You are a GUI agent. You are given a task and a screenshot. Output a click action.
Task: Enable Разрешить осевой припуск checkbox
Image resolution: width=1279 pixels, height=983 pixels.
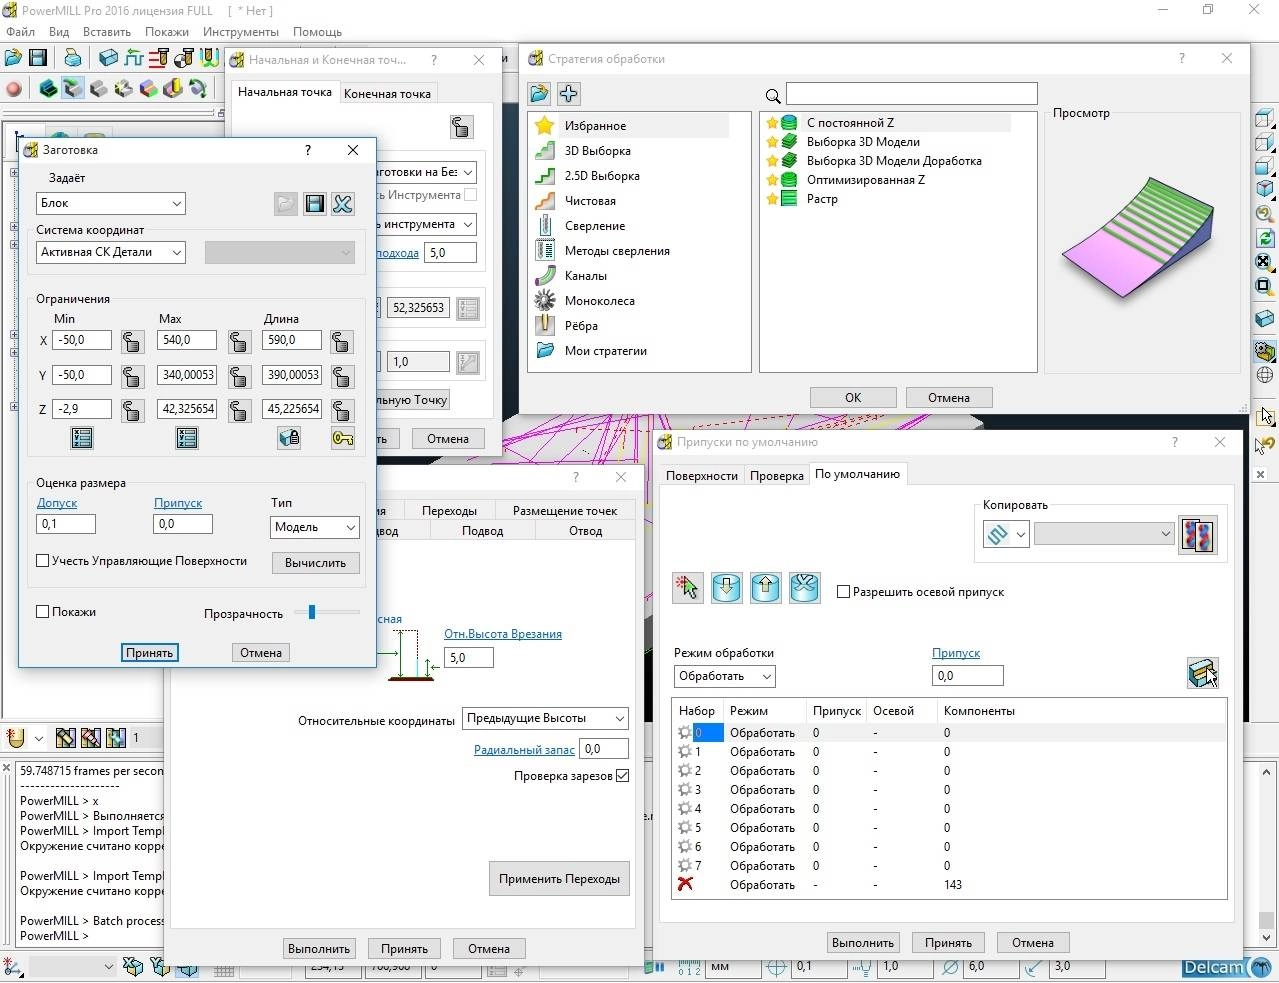click(843, 592)
